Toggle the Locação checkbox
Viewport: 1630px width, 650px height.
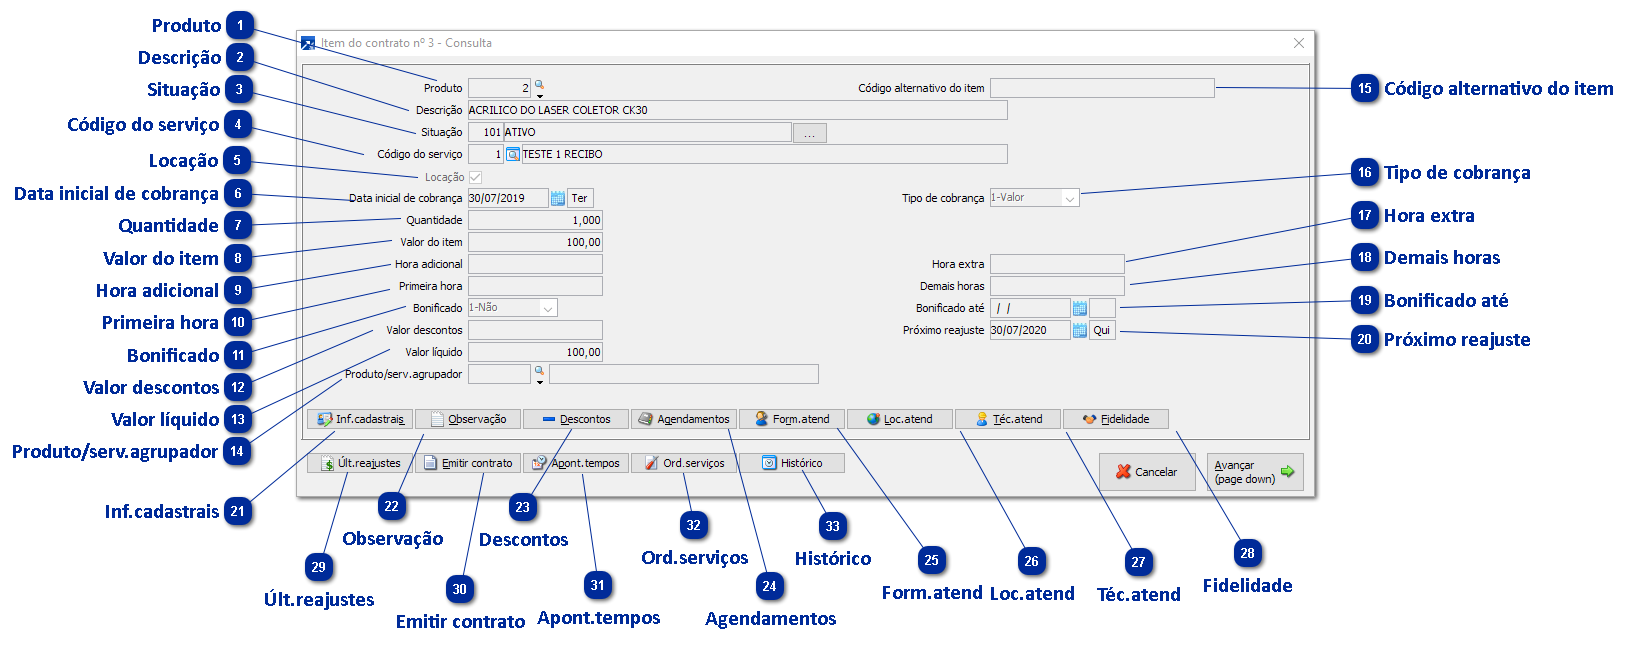[x=475, y=177]
